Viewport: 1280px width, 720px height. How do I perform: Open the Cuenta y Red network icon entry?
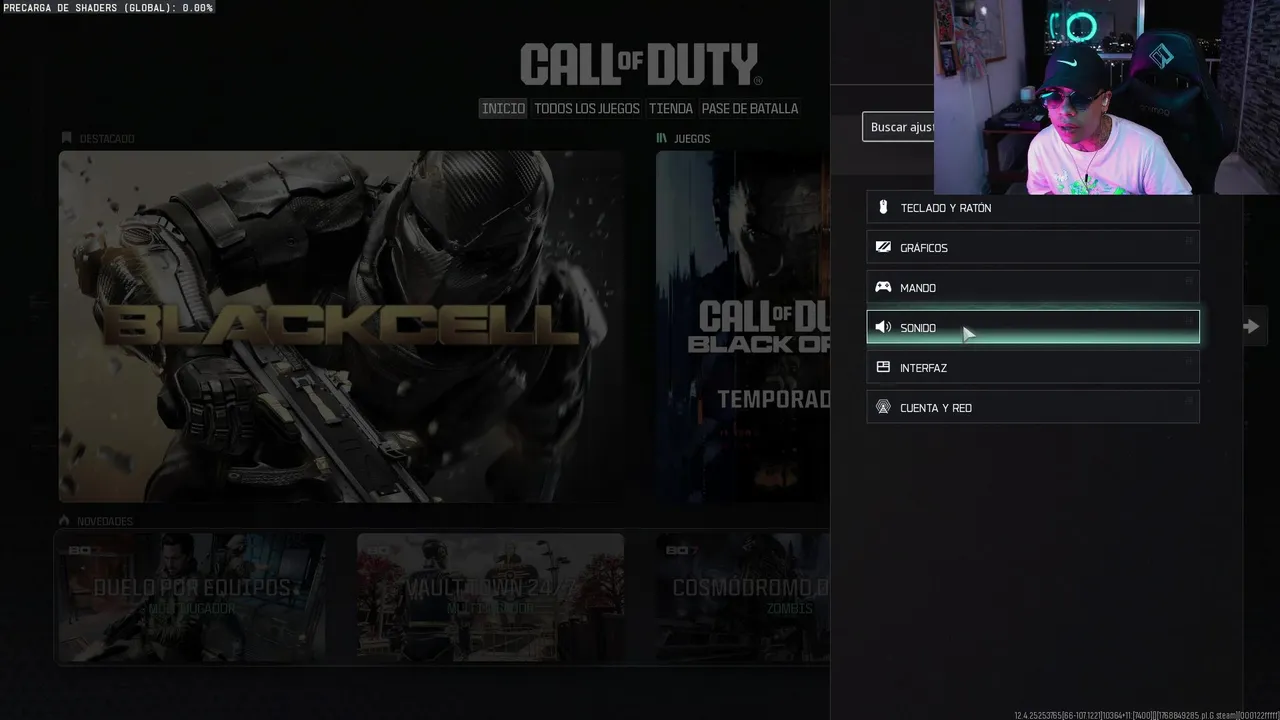[x=1033, y=407]
